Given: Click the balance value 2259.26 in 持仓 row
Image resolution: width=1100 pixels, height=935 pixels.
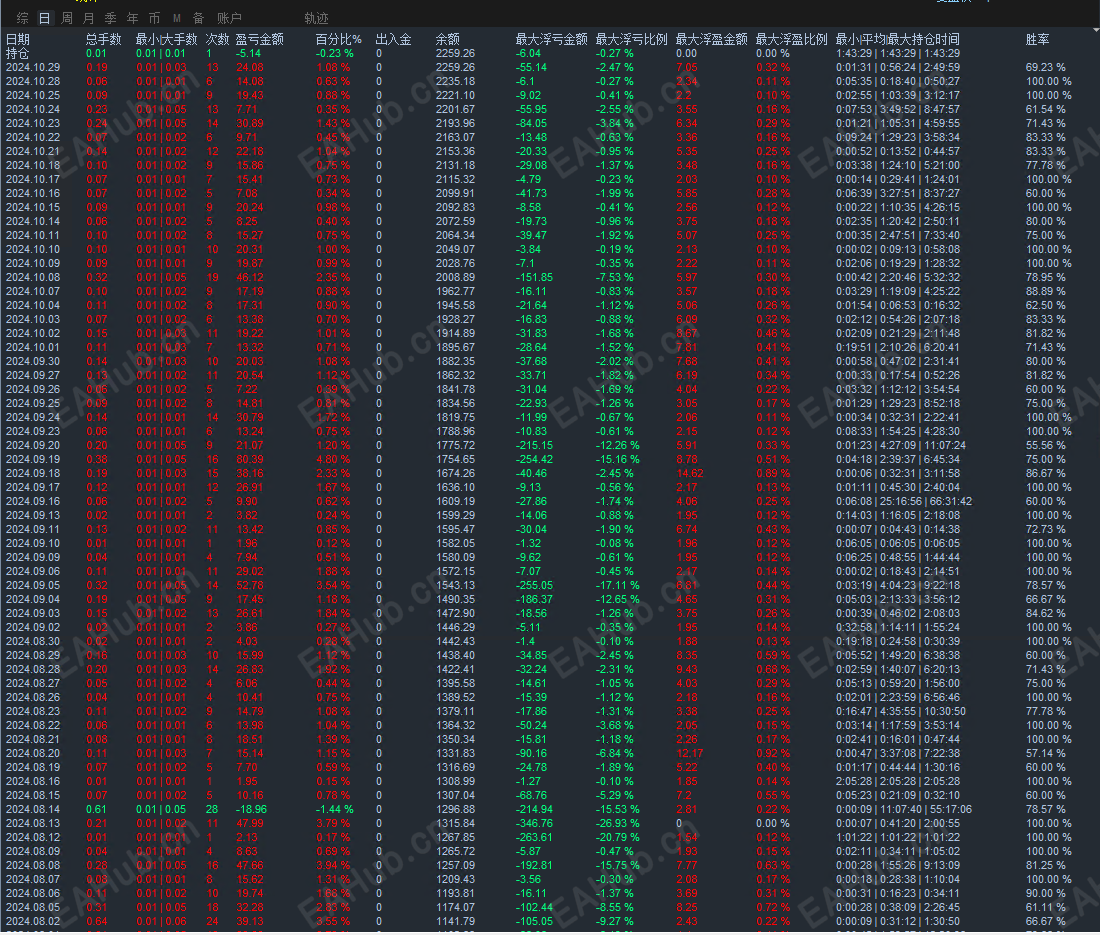Looking at the screenshot, I should 455,53.
